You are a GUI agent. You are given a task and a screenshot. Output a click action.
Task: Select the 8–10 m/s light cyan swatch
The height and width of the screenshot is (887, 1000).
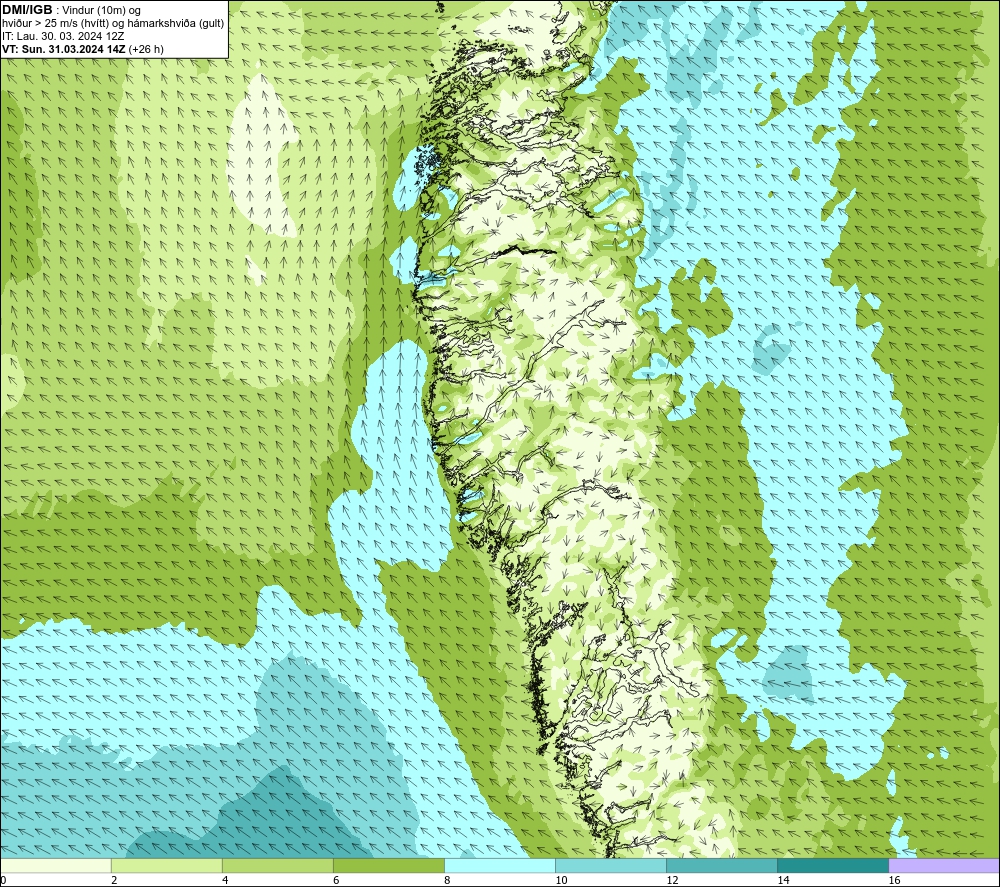pos(499,865)
